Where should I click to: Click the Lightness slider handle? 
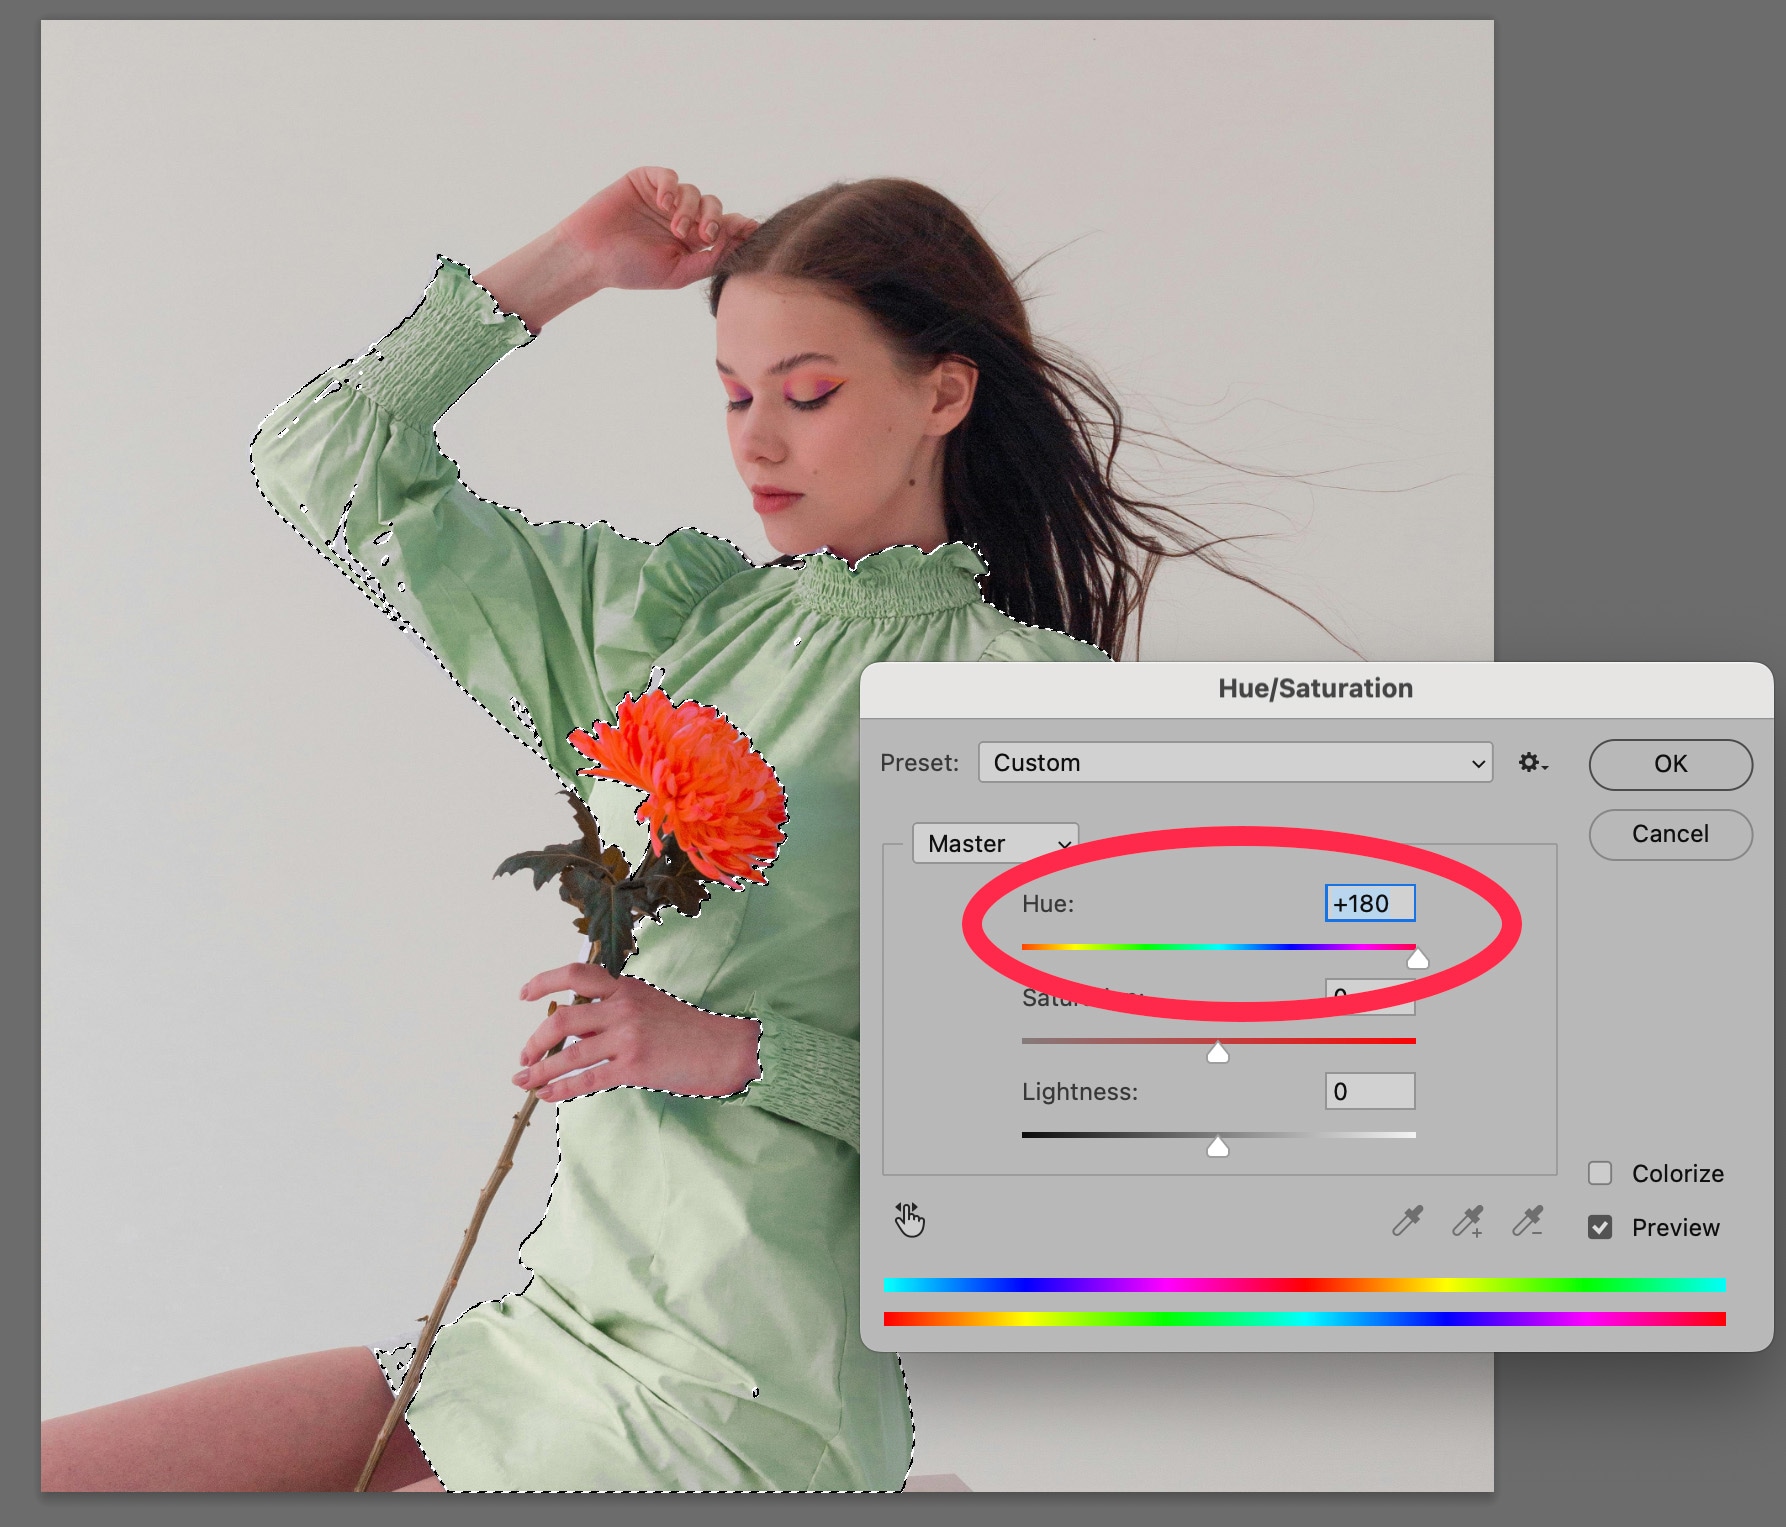click(1217, 1147)
